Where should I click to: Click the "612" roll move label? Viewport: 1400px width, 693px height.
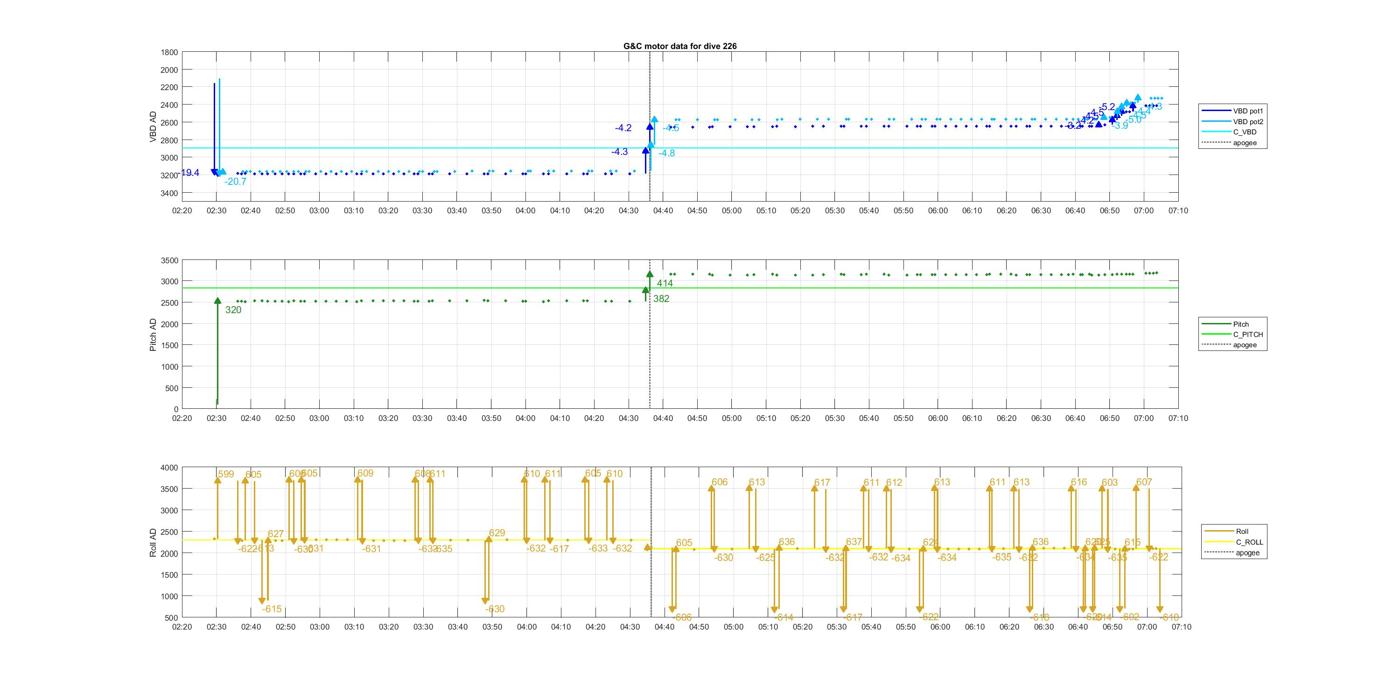tap(894, 483)
